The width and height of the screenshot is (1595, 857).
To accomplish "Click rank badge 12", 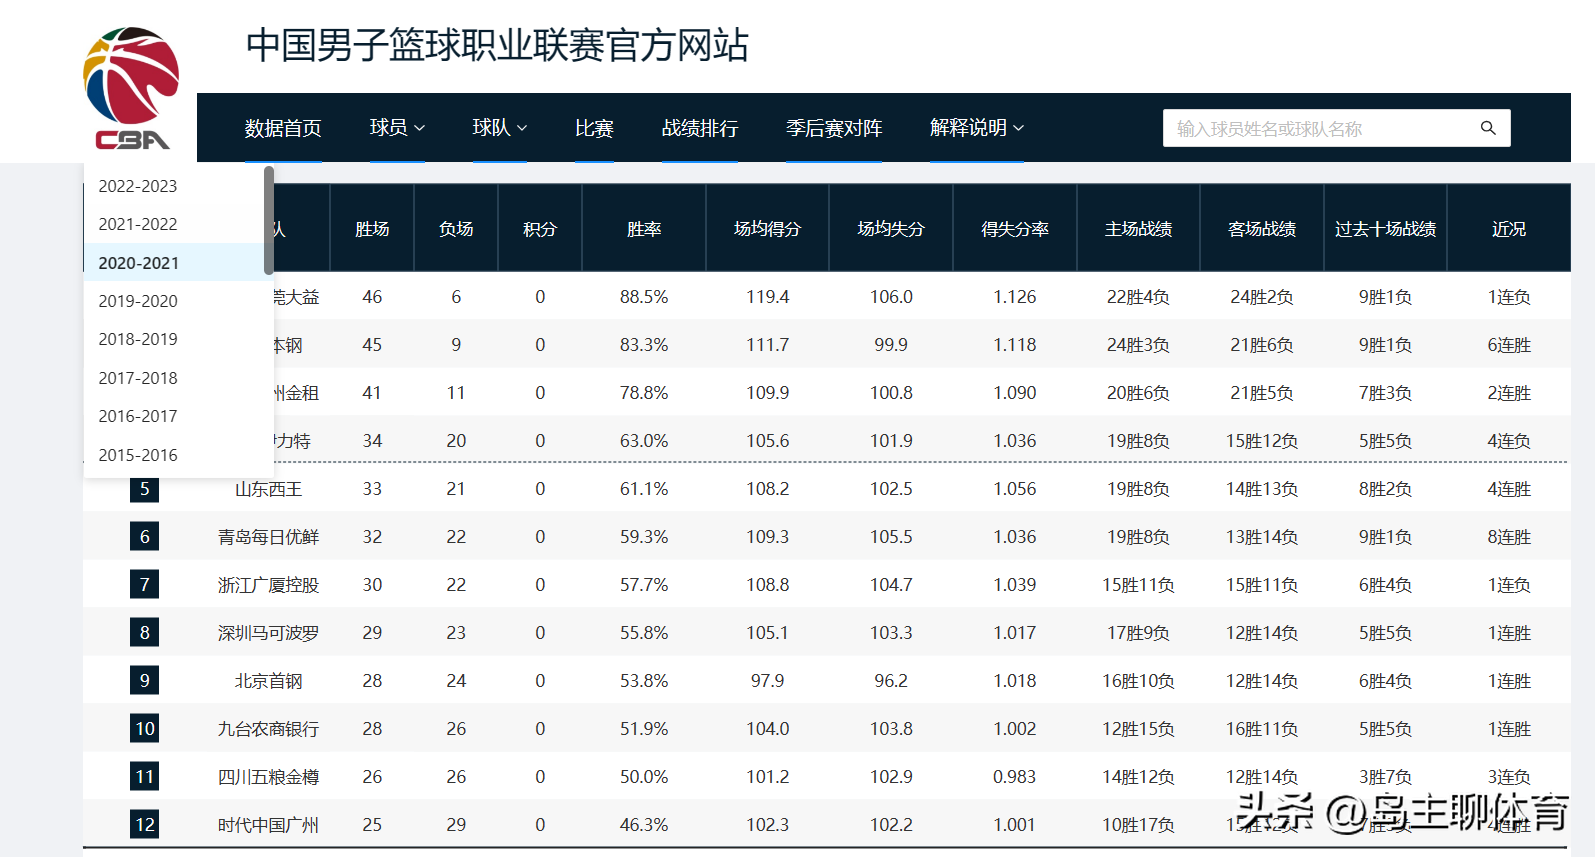I will point(145,825).
